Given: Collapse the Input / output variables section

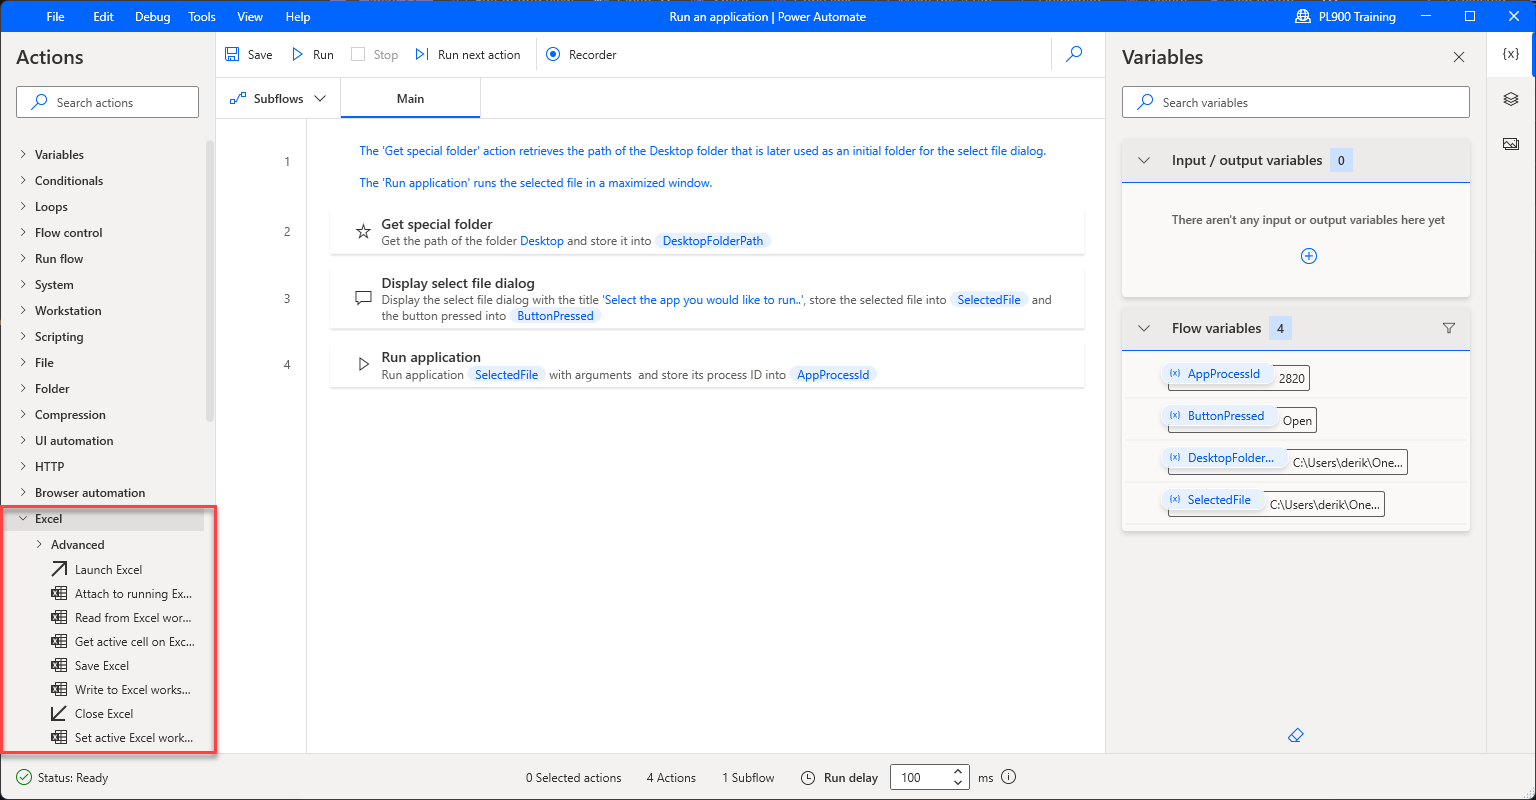Looking at the screenshot, I should pyautogui.click(x=1144, y=160).
